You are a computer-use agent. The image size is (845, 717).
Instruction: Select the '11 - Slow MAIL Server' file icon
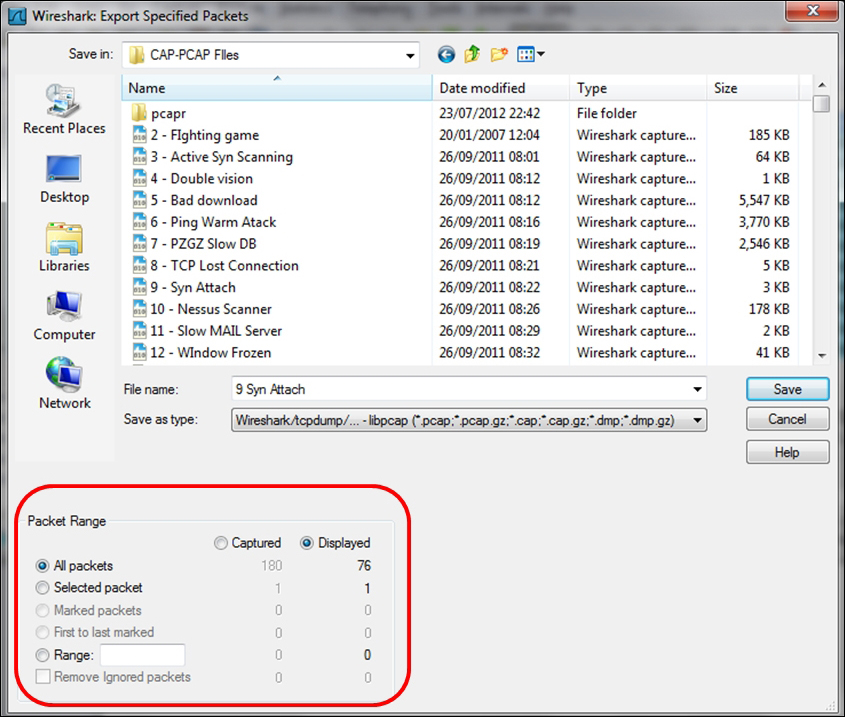pos(140,330)
